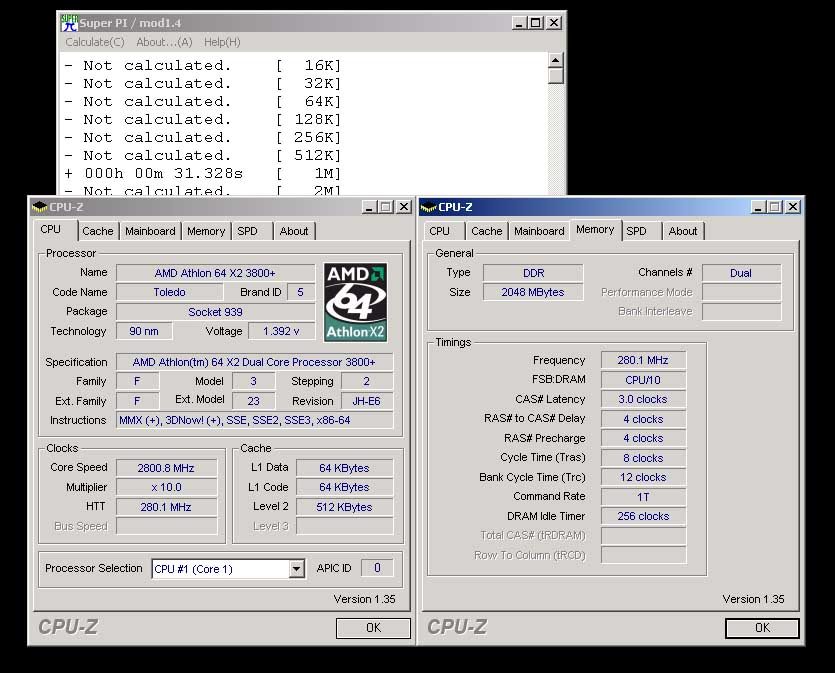Close the left CPU-Z window
Screen dimensions: 835x673
pyautogui.click(x=404, y=207)
